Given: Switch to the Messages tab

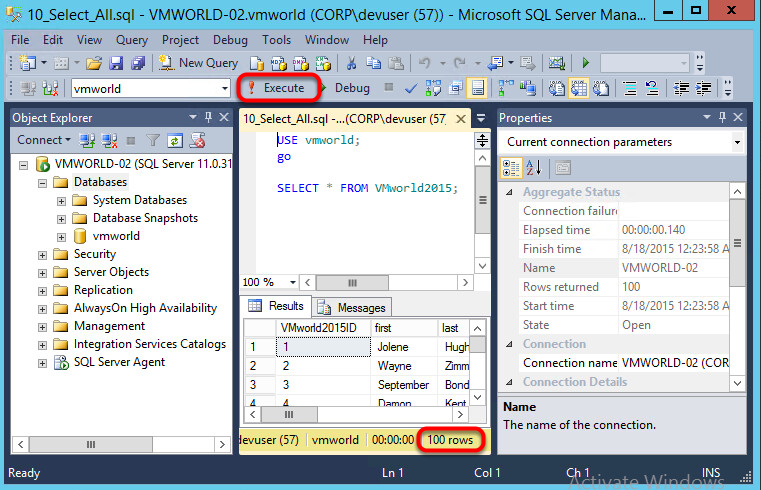Looking at the screenshot, I should click(x=352, y=308).
